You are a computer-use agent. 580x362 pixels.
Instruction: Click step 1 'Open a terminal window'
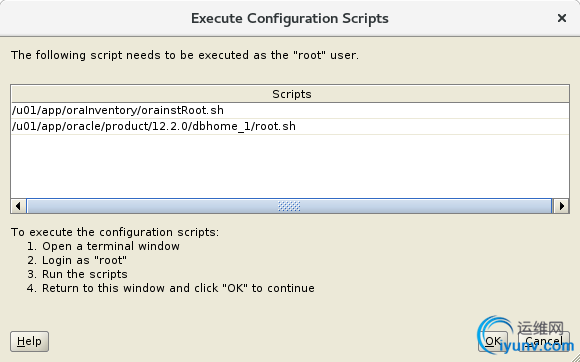point(103,246)
